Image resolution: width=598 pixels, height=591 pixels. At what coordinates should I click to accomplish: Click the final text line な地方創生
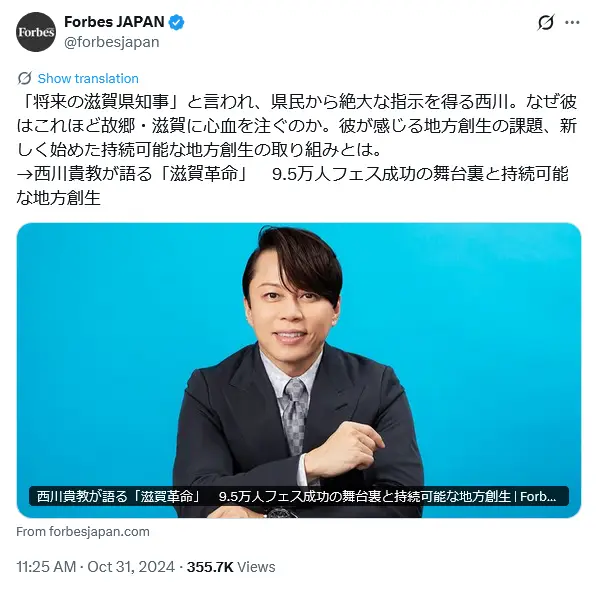(x=58, y=198)
